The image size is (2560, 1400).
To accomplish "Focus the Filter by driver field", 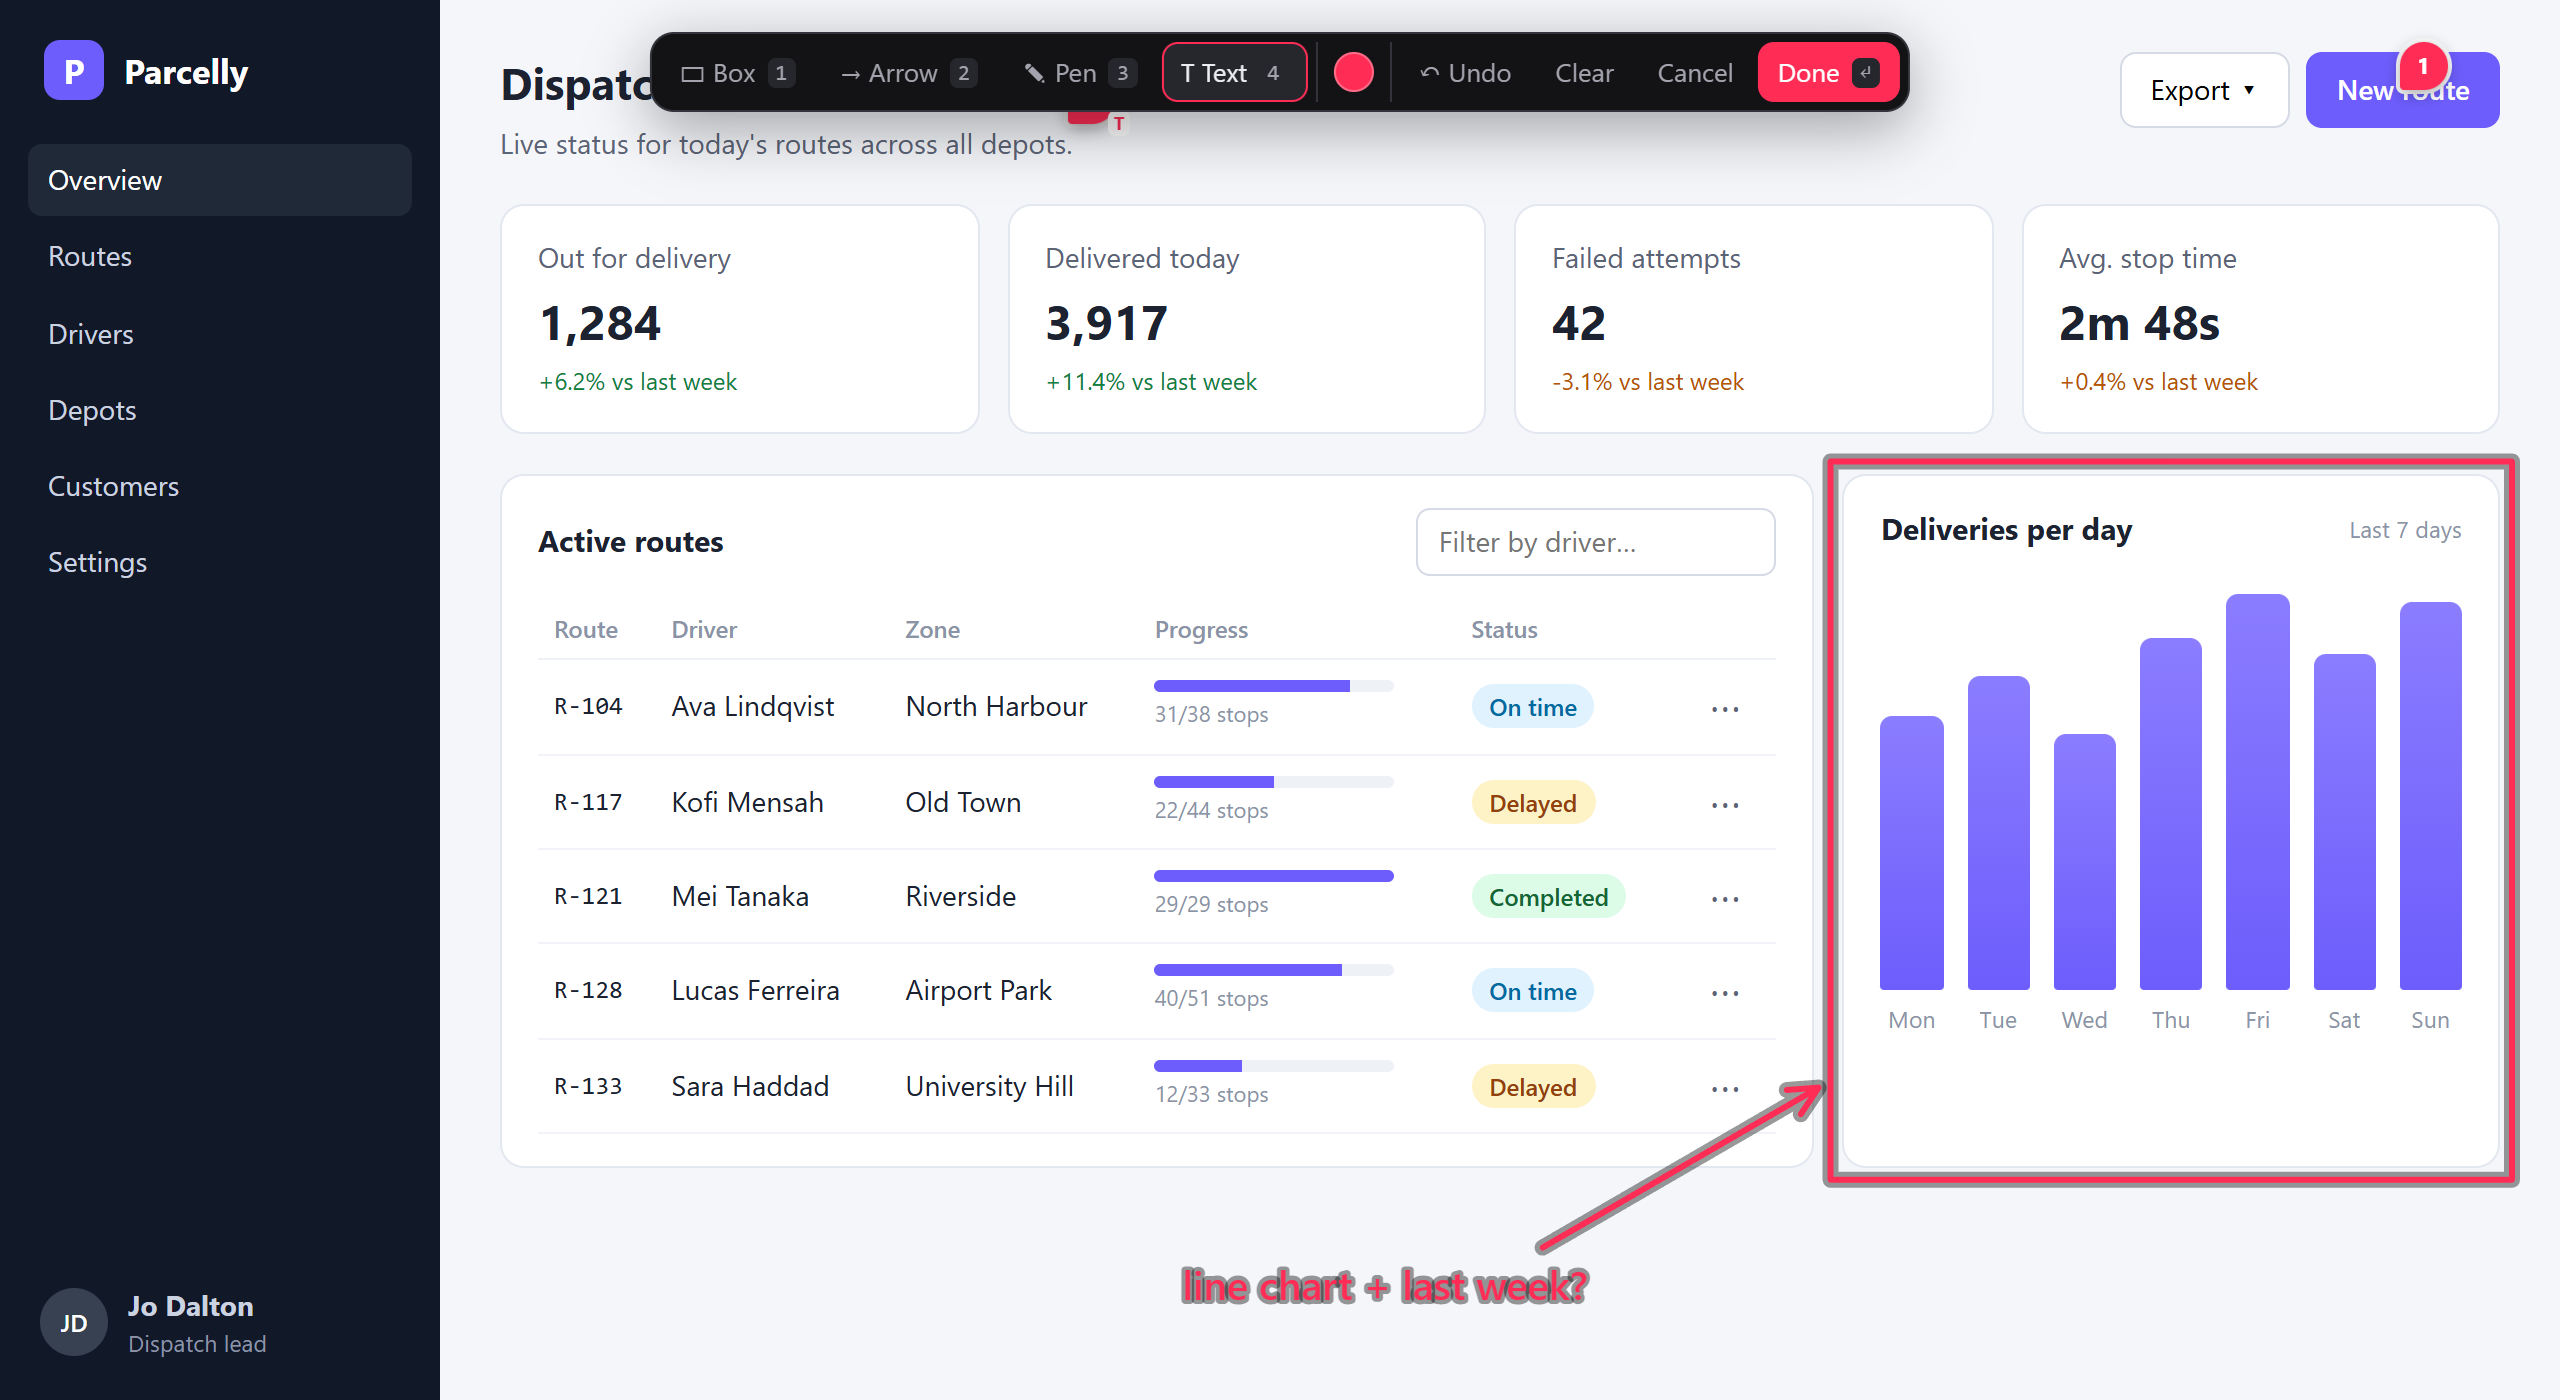I will tap(1595, 542).
